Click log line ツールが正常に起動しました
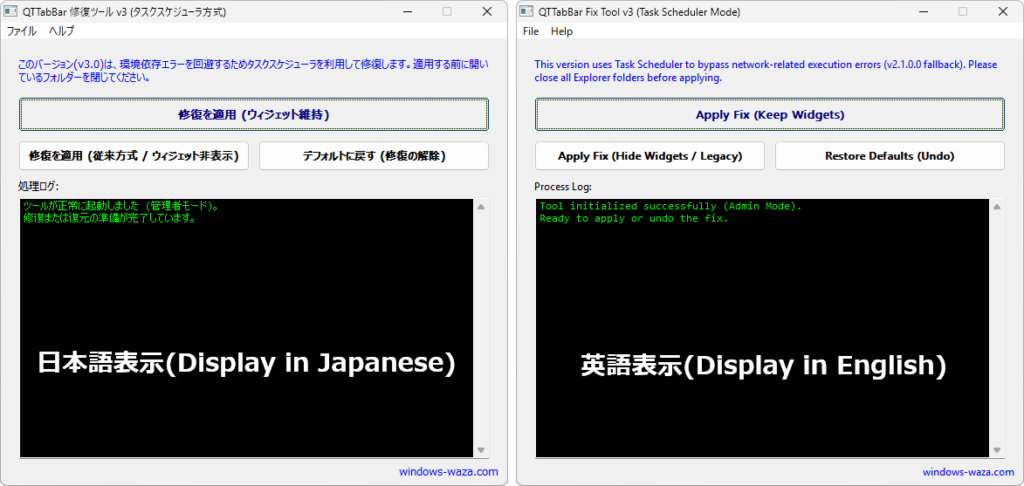 click(120, 206)
